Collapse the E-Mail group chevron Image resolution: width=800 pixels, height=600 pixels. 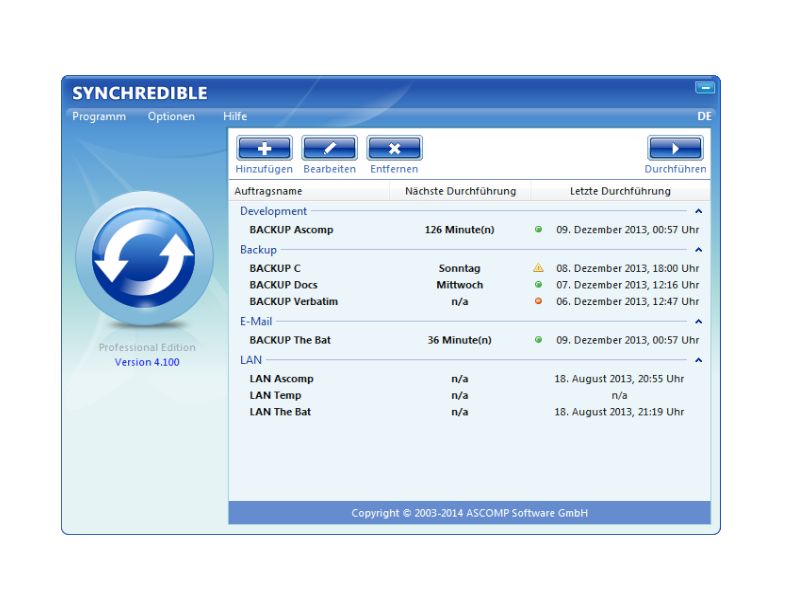[x=698, y=321]
